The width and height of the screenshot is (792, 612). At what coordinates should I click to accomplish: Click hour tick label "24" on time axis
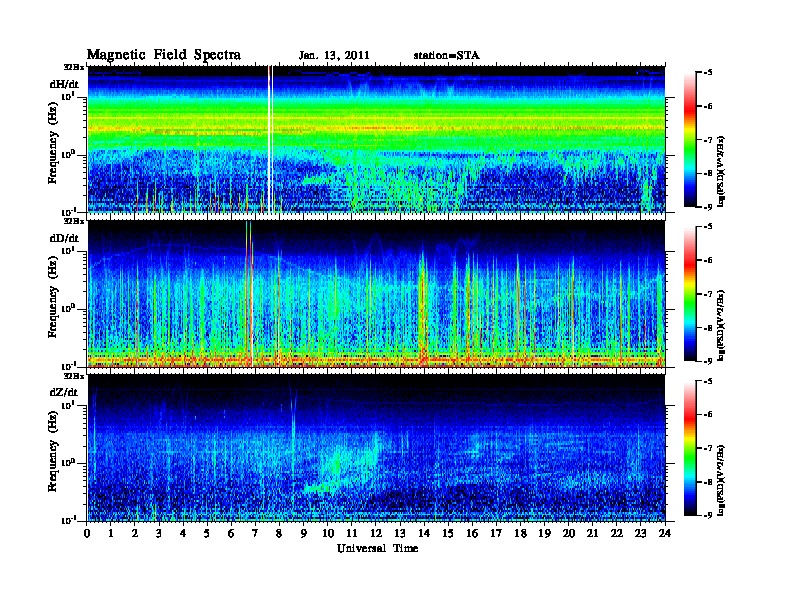point(665,534)
